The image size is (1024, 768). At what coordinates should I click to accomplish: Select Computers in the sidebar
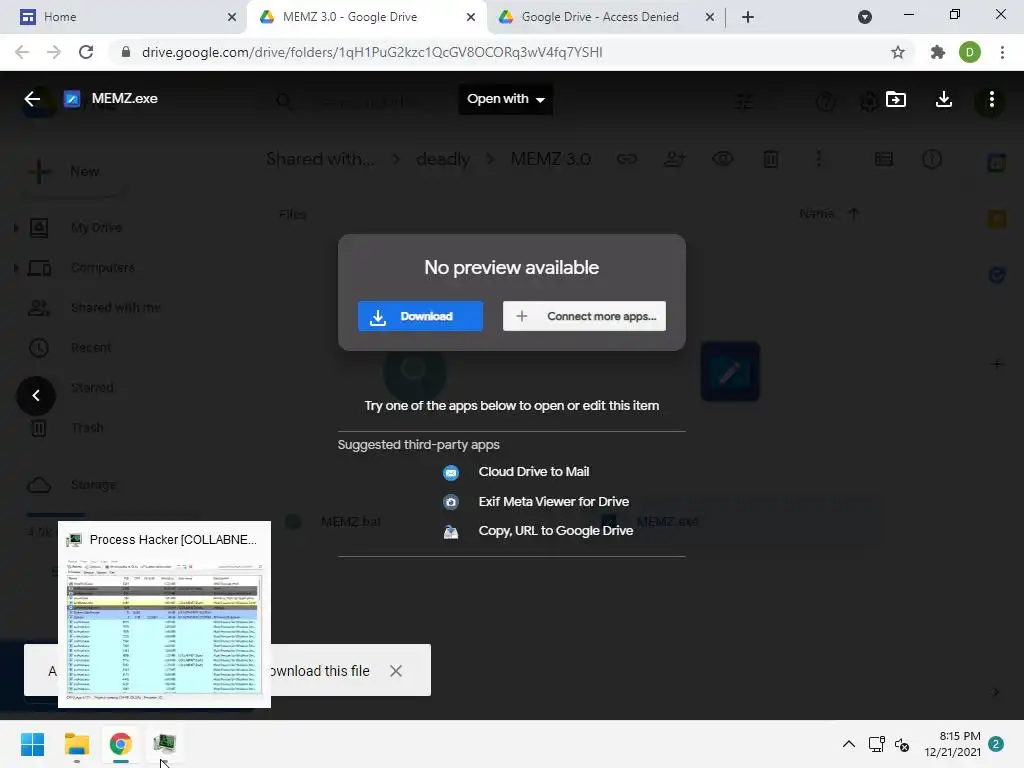coord(103,268)
